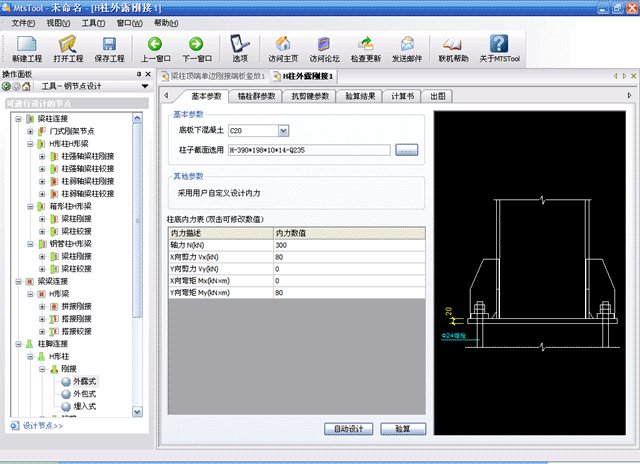Screen dimensions: 640x464
Task: Click the 验算 button
Action: coord(403,429)
